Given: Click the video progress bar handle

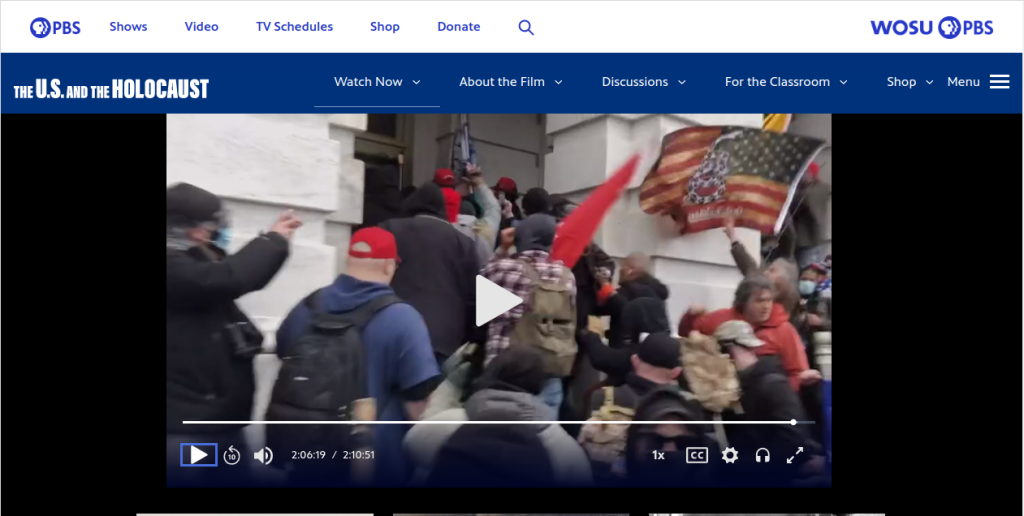Looking at the screenshot, I should click(x=793, y=422).
